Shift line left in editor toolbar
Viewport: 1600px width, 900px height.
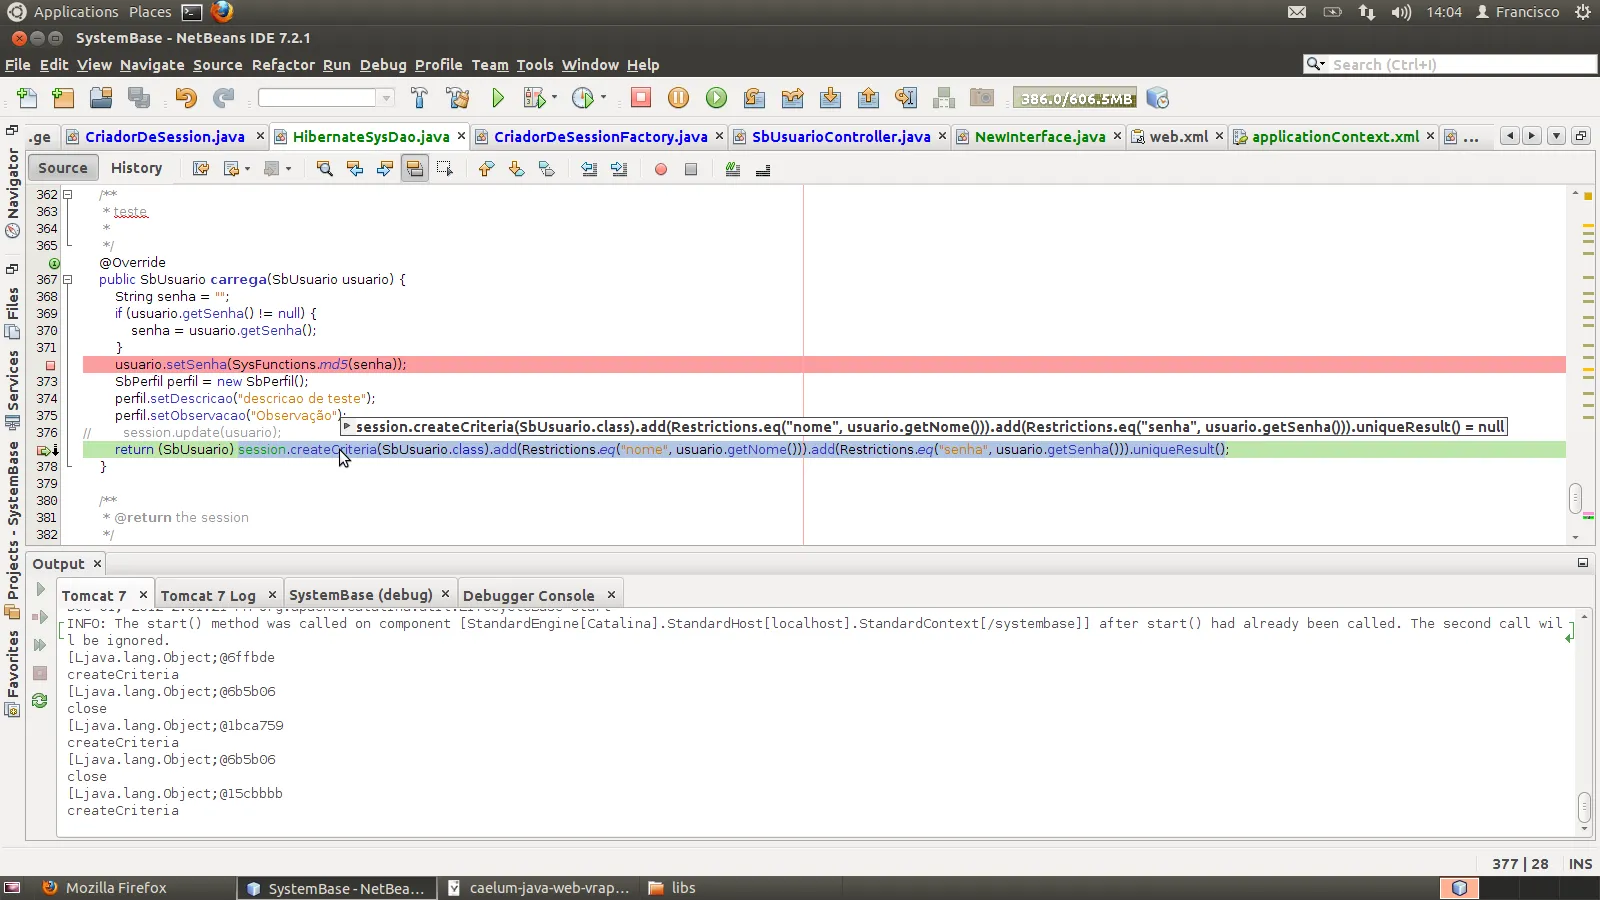[589, 169]
